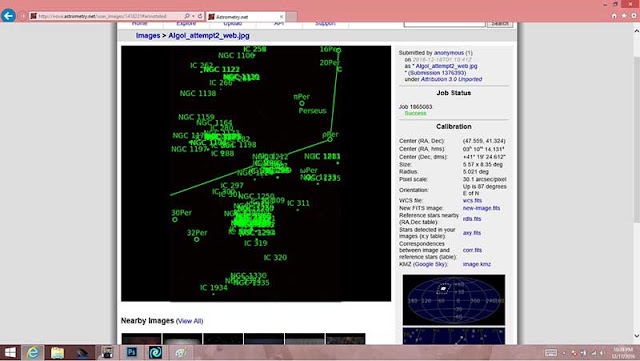Show the on-screen keyboard from system tray

coord(550,352)
